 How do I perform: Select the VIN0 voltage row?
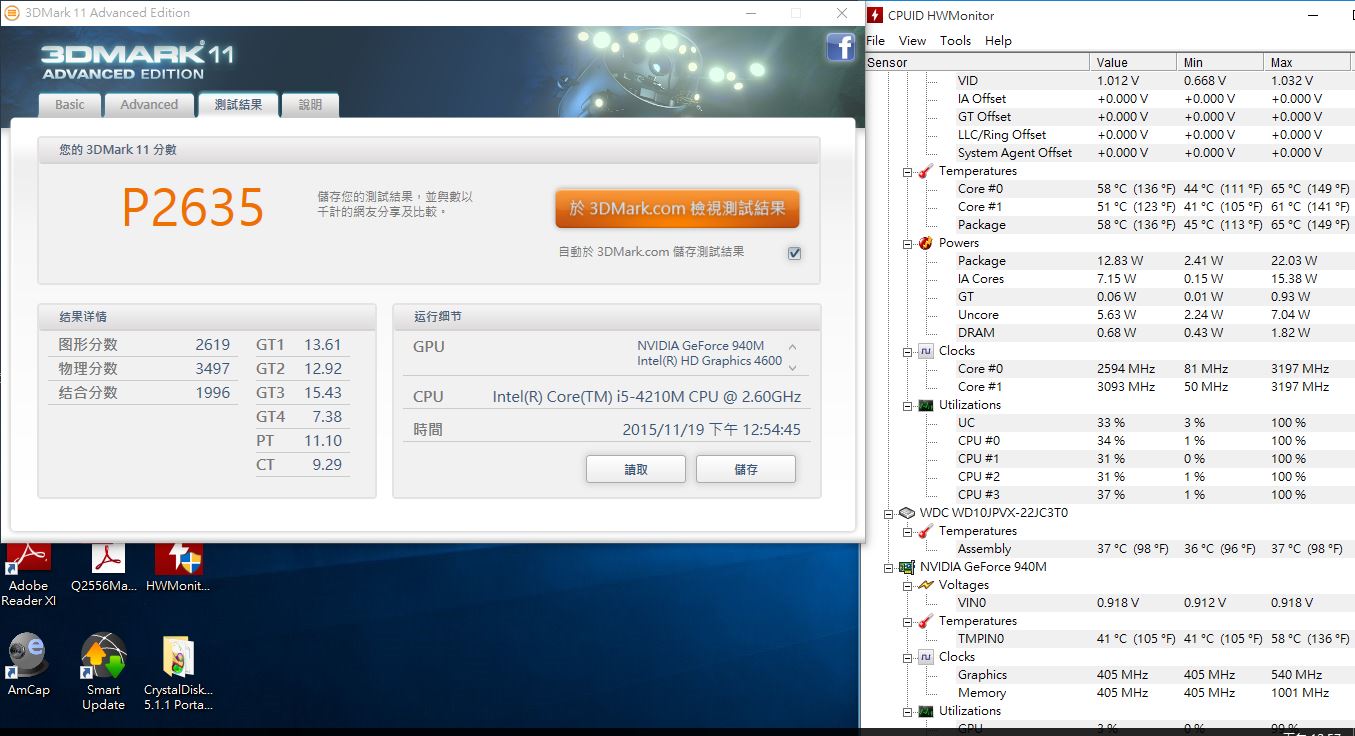pos(1110,603)
